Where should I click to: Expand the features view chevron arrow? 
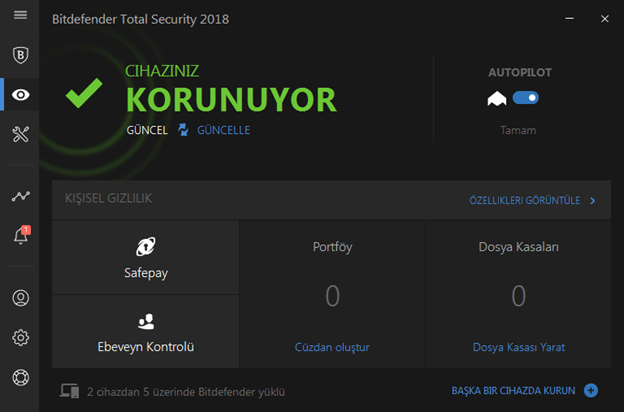coord(593,201)
